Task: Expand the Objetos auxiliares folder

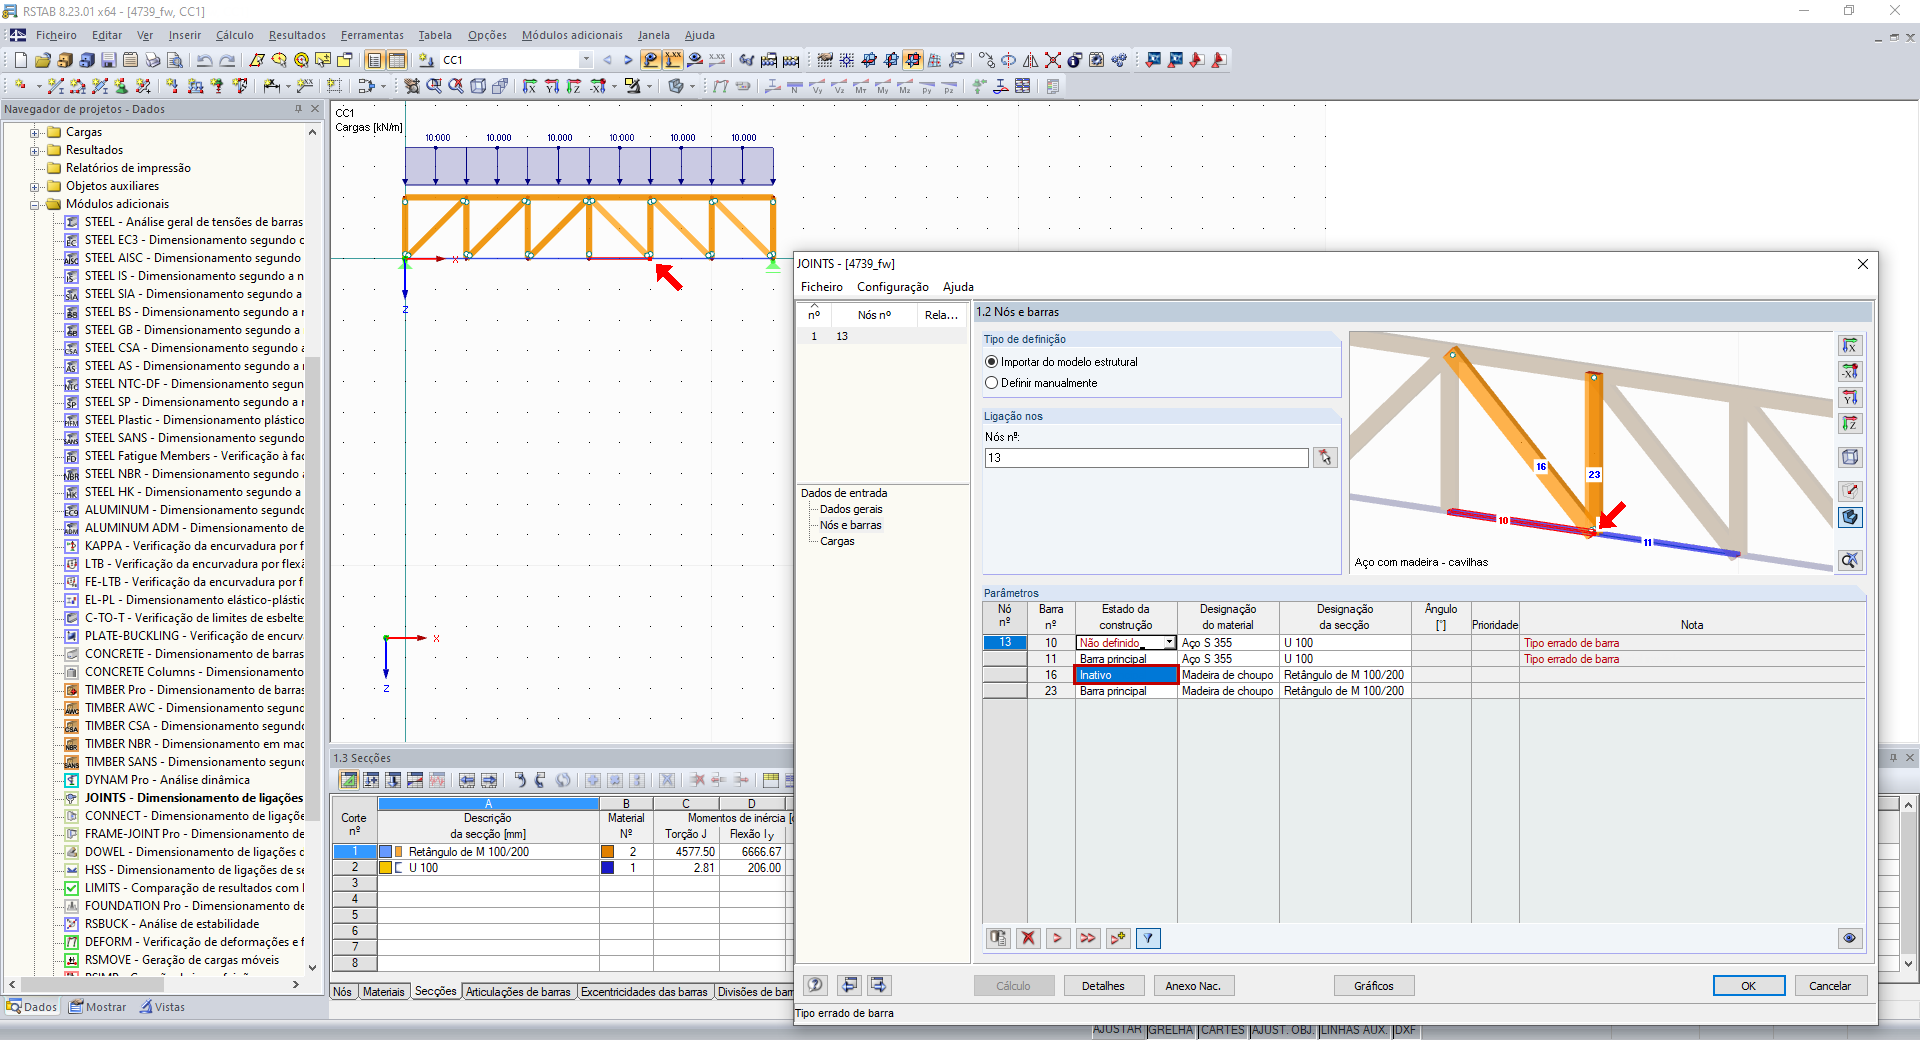Action: coord(35,186)
